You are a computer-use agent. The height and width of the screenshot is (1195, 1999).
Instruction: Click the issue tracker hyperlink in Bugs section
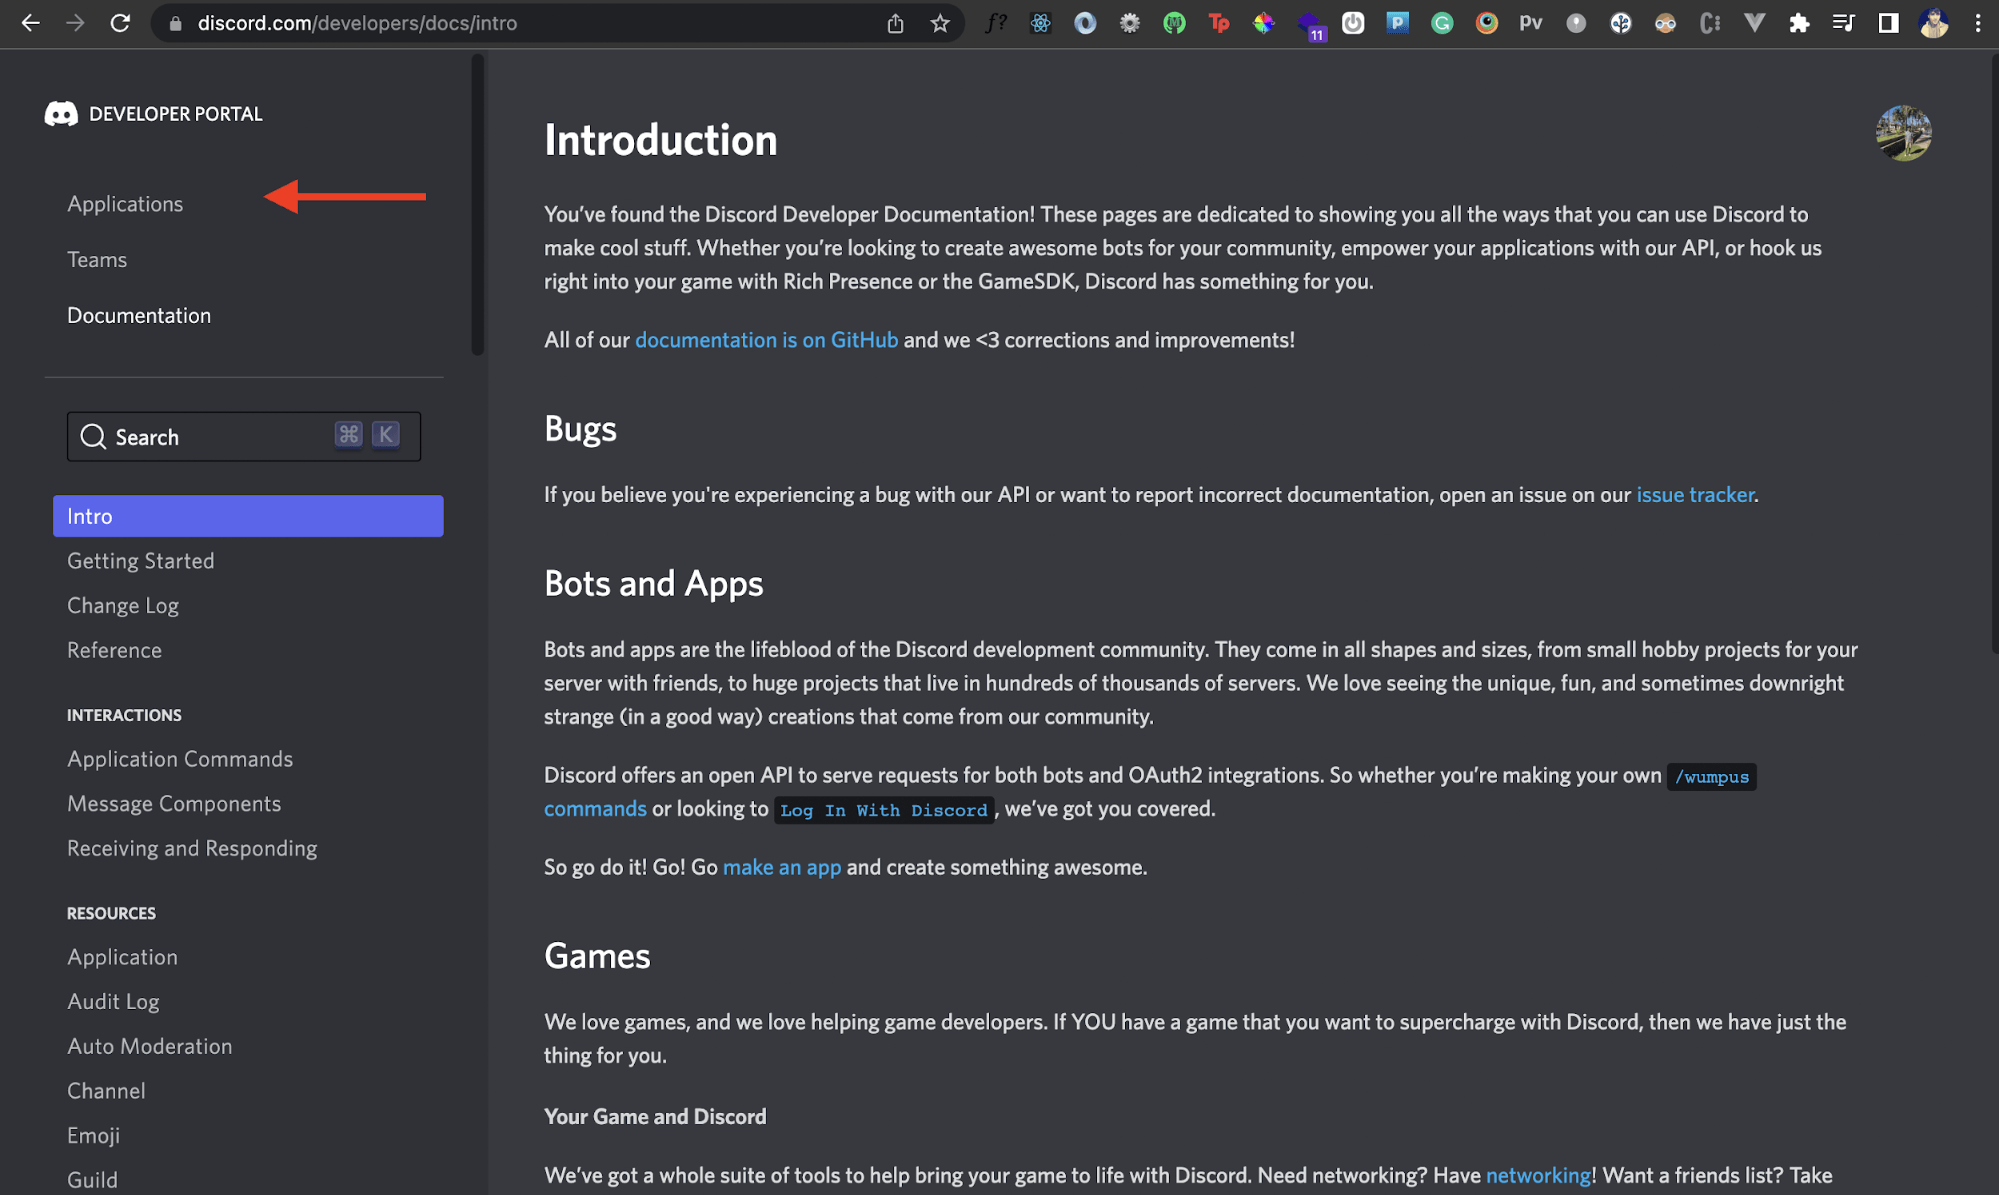(x=1695, y=494)
